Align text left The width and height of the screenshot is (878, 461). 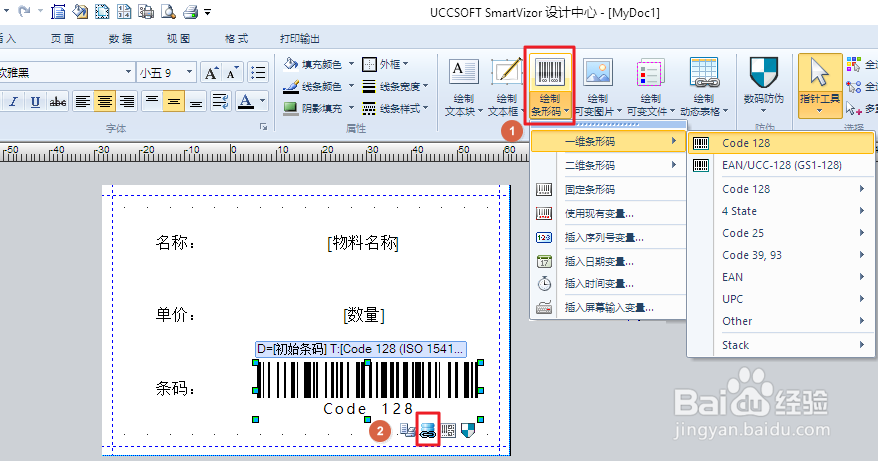click(83, 101)
